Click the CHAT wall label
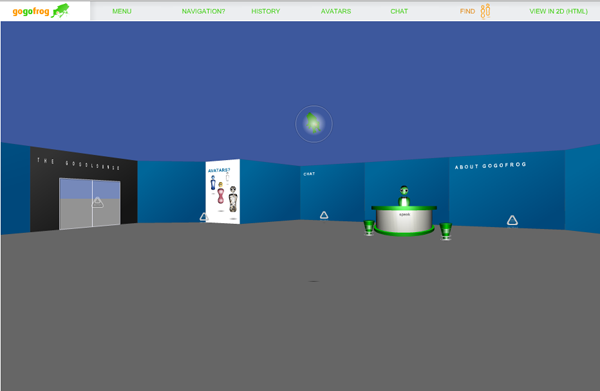Viewport: 600px width, 391px height. 309,174
